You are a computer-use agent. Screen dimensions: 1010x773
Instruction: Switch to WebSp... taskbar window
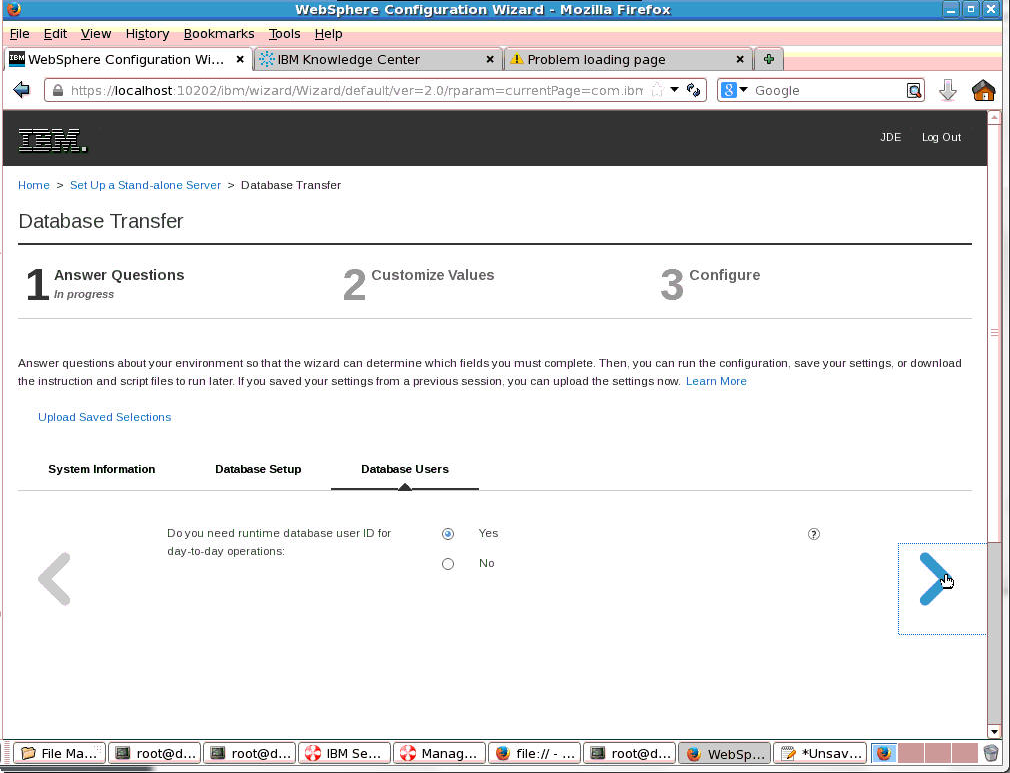pos(725,753)
